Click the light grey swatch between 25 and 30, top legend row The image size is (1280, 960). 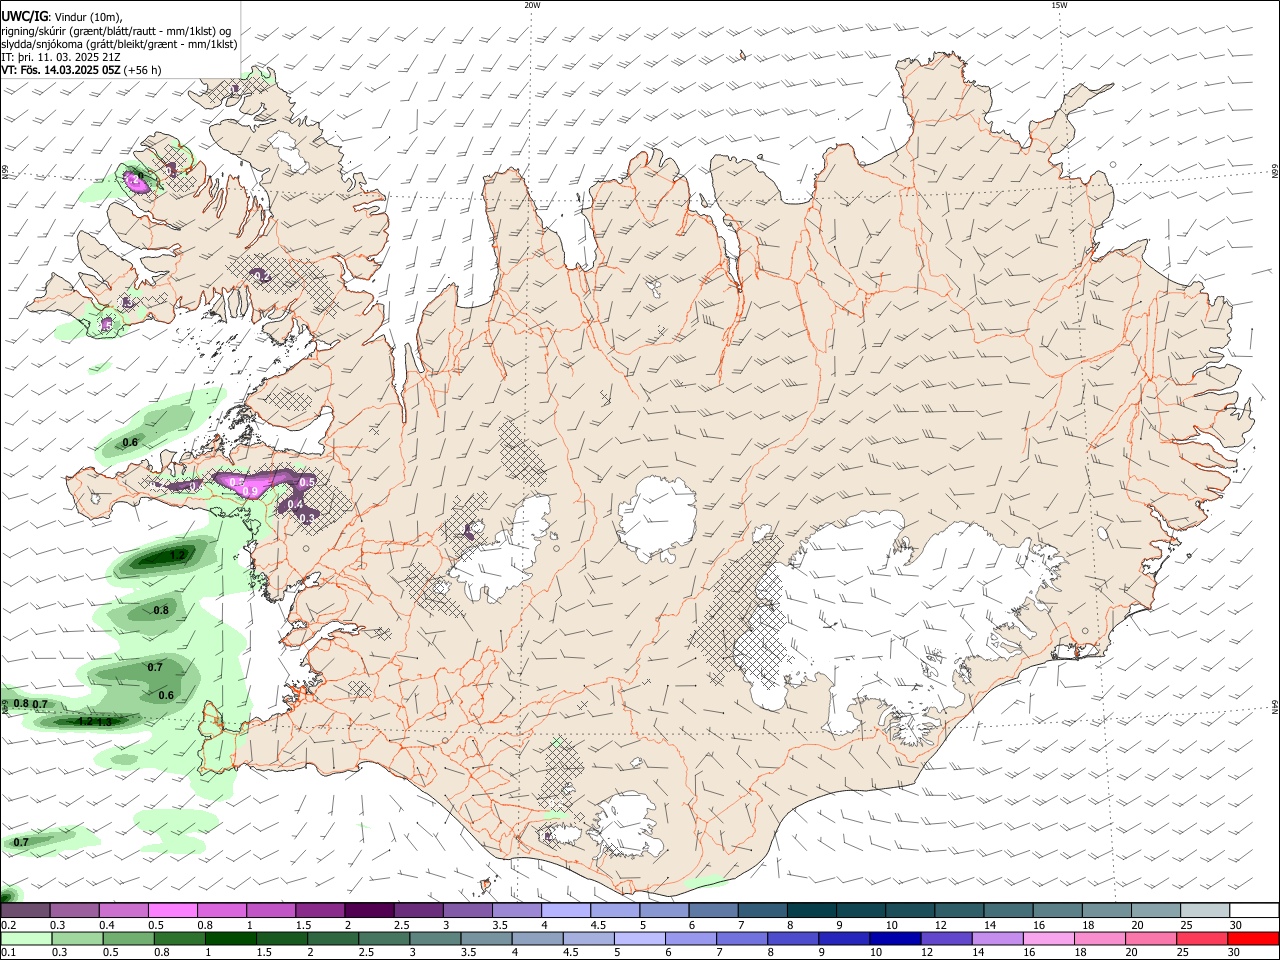coord(1206,911)
